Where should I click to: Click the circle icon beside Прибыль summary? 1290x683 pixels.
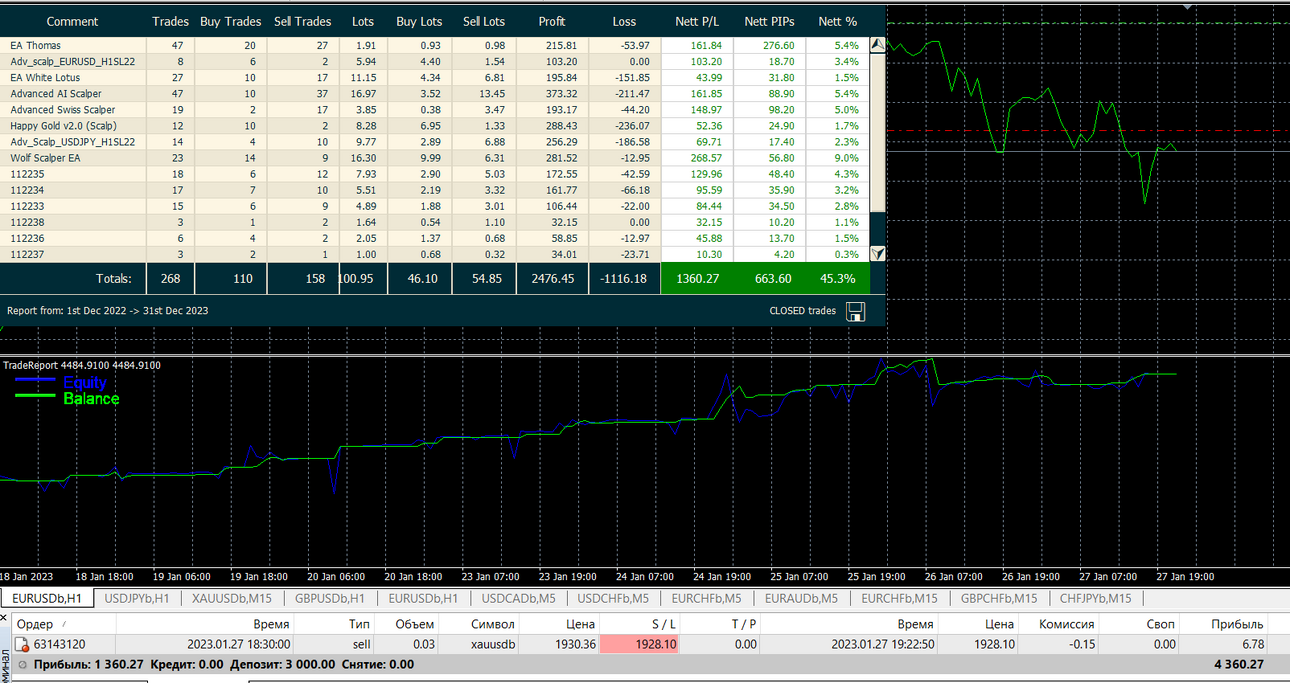[x=23, y=664]
